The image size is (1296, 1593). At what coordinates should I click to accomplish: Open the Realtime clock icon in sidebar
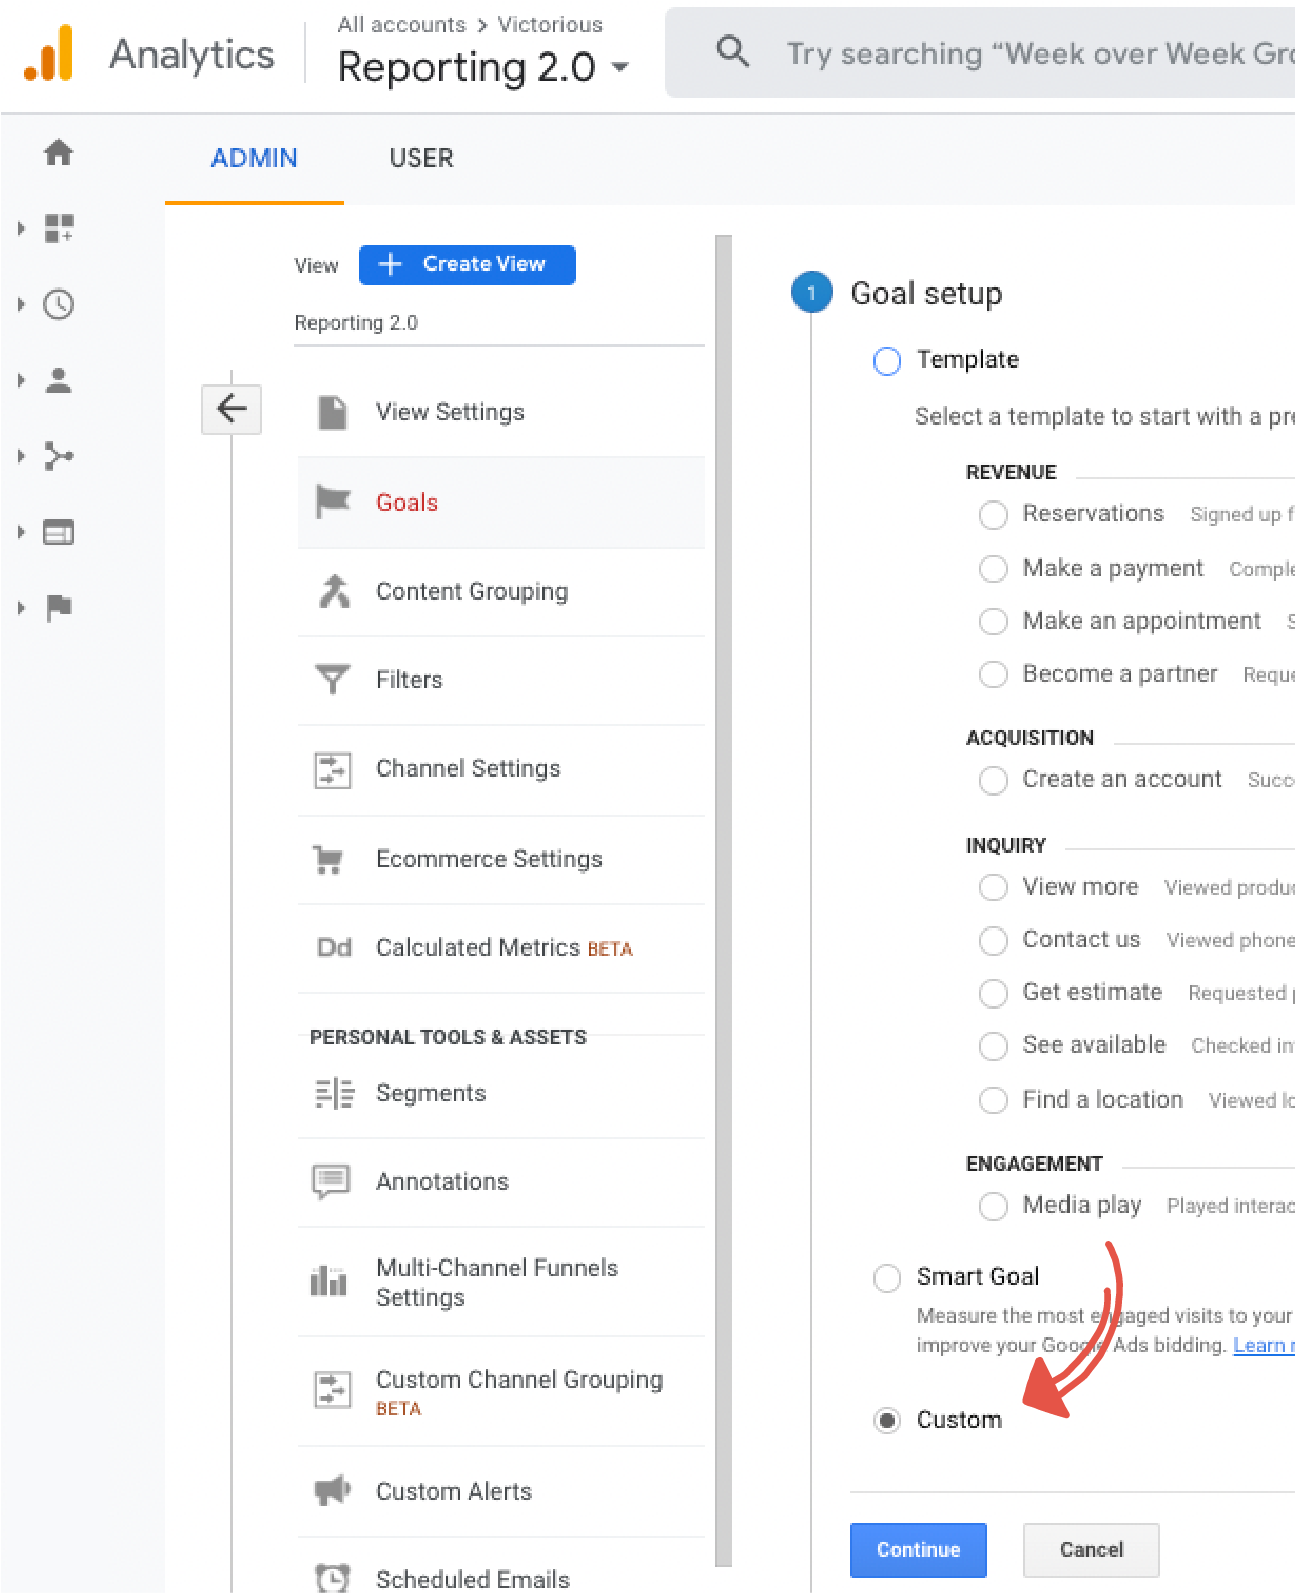pyautogui.click(x=58, y=304)
